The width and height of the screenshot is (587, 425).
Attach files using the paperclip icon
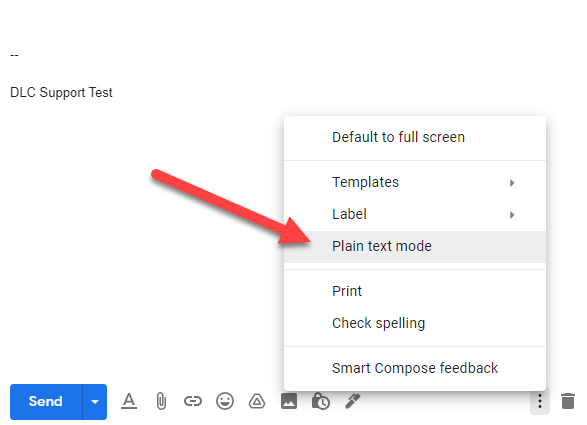click(x=161, y=401)
